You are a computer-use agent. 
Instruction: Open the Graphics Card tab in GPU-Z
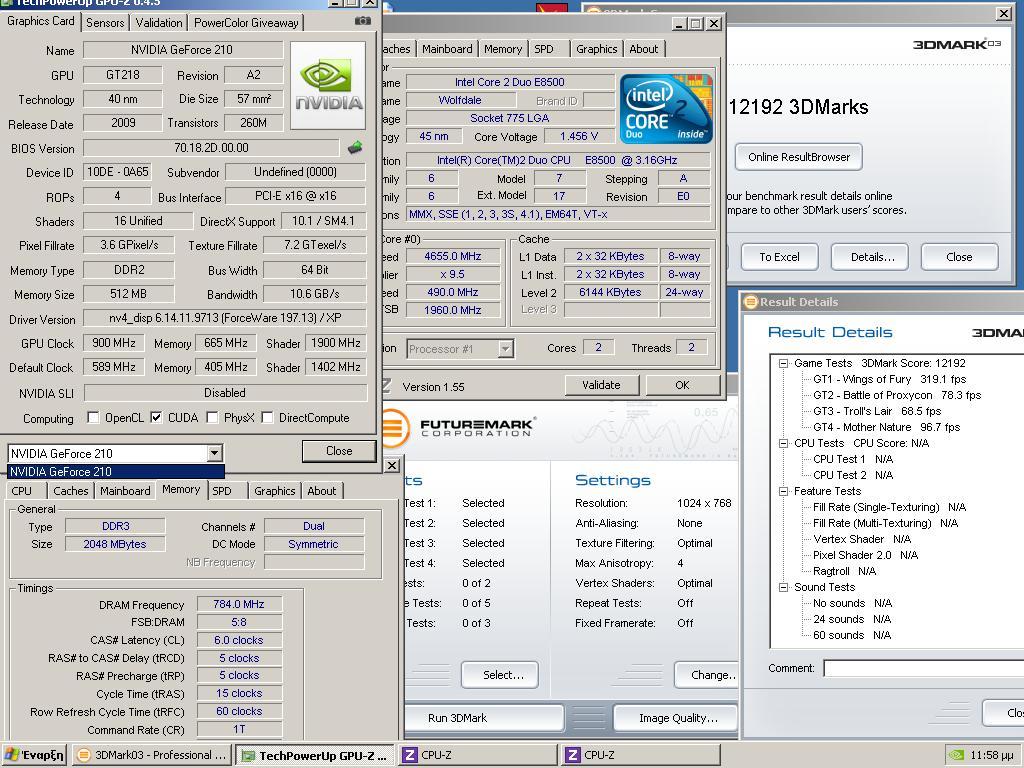point(40,22)
